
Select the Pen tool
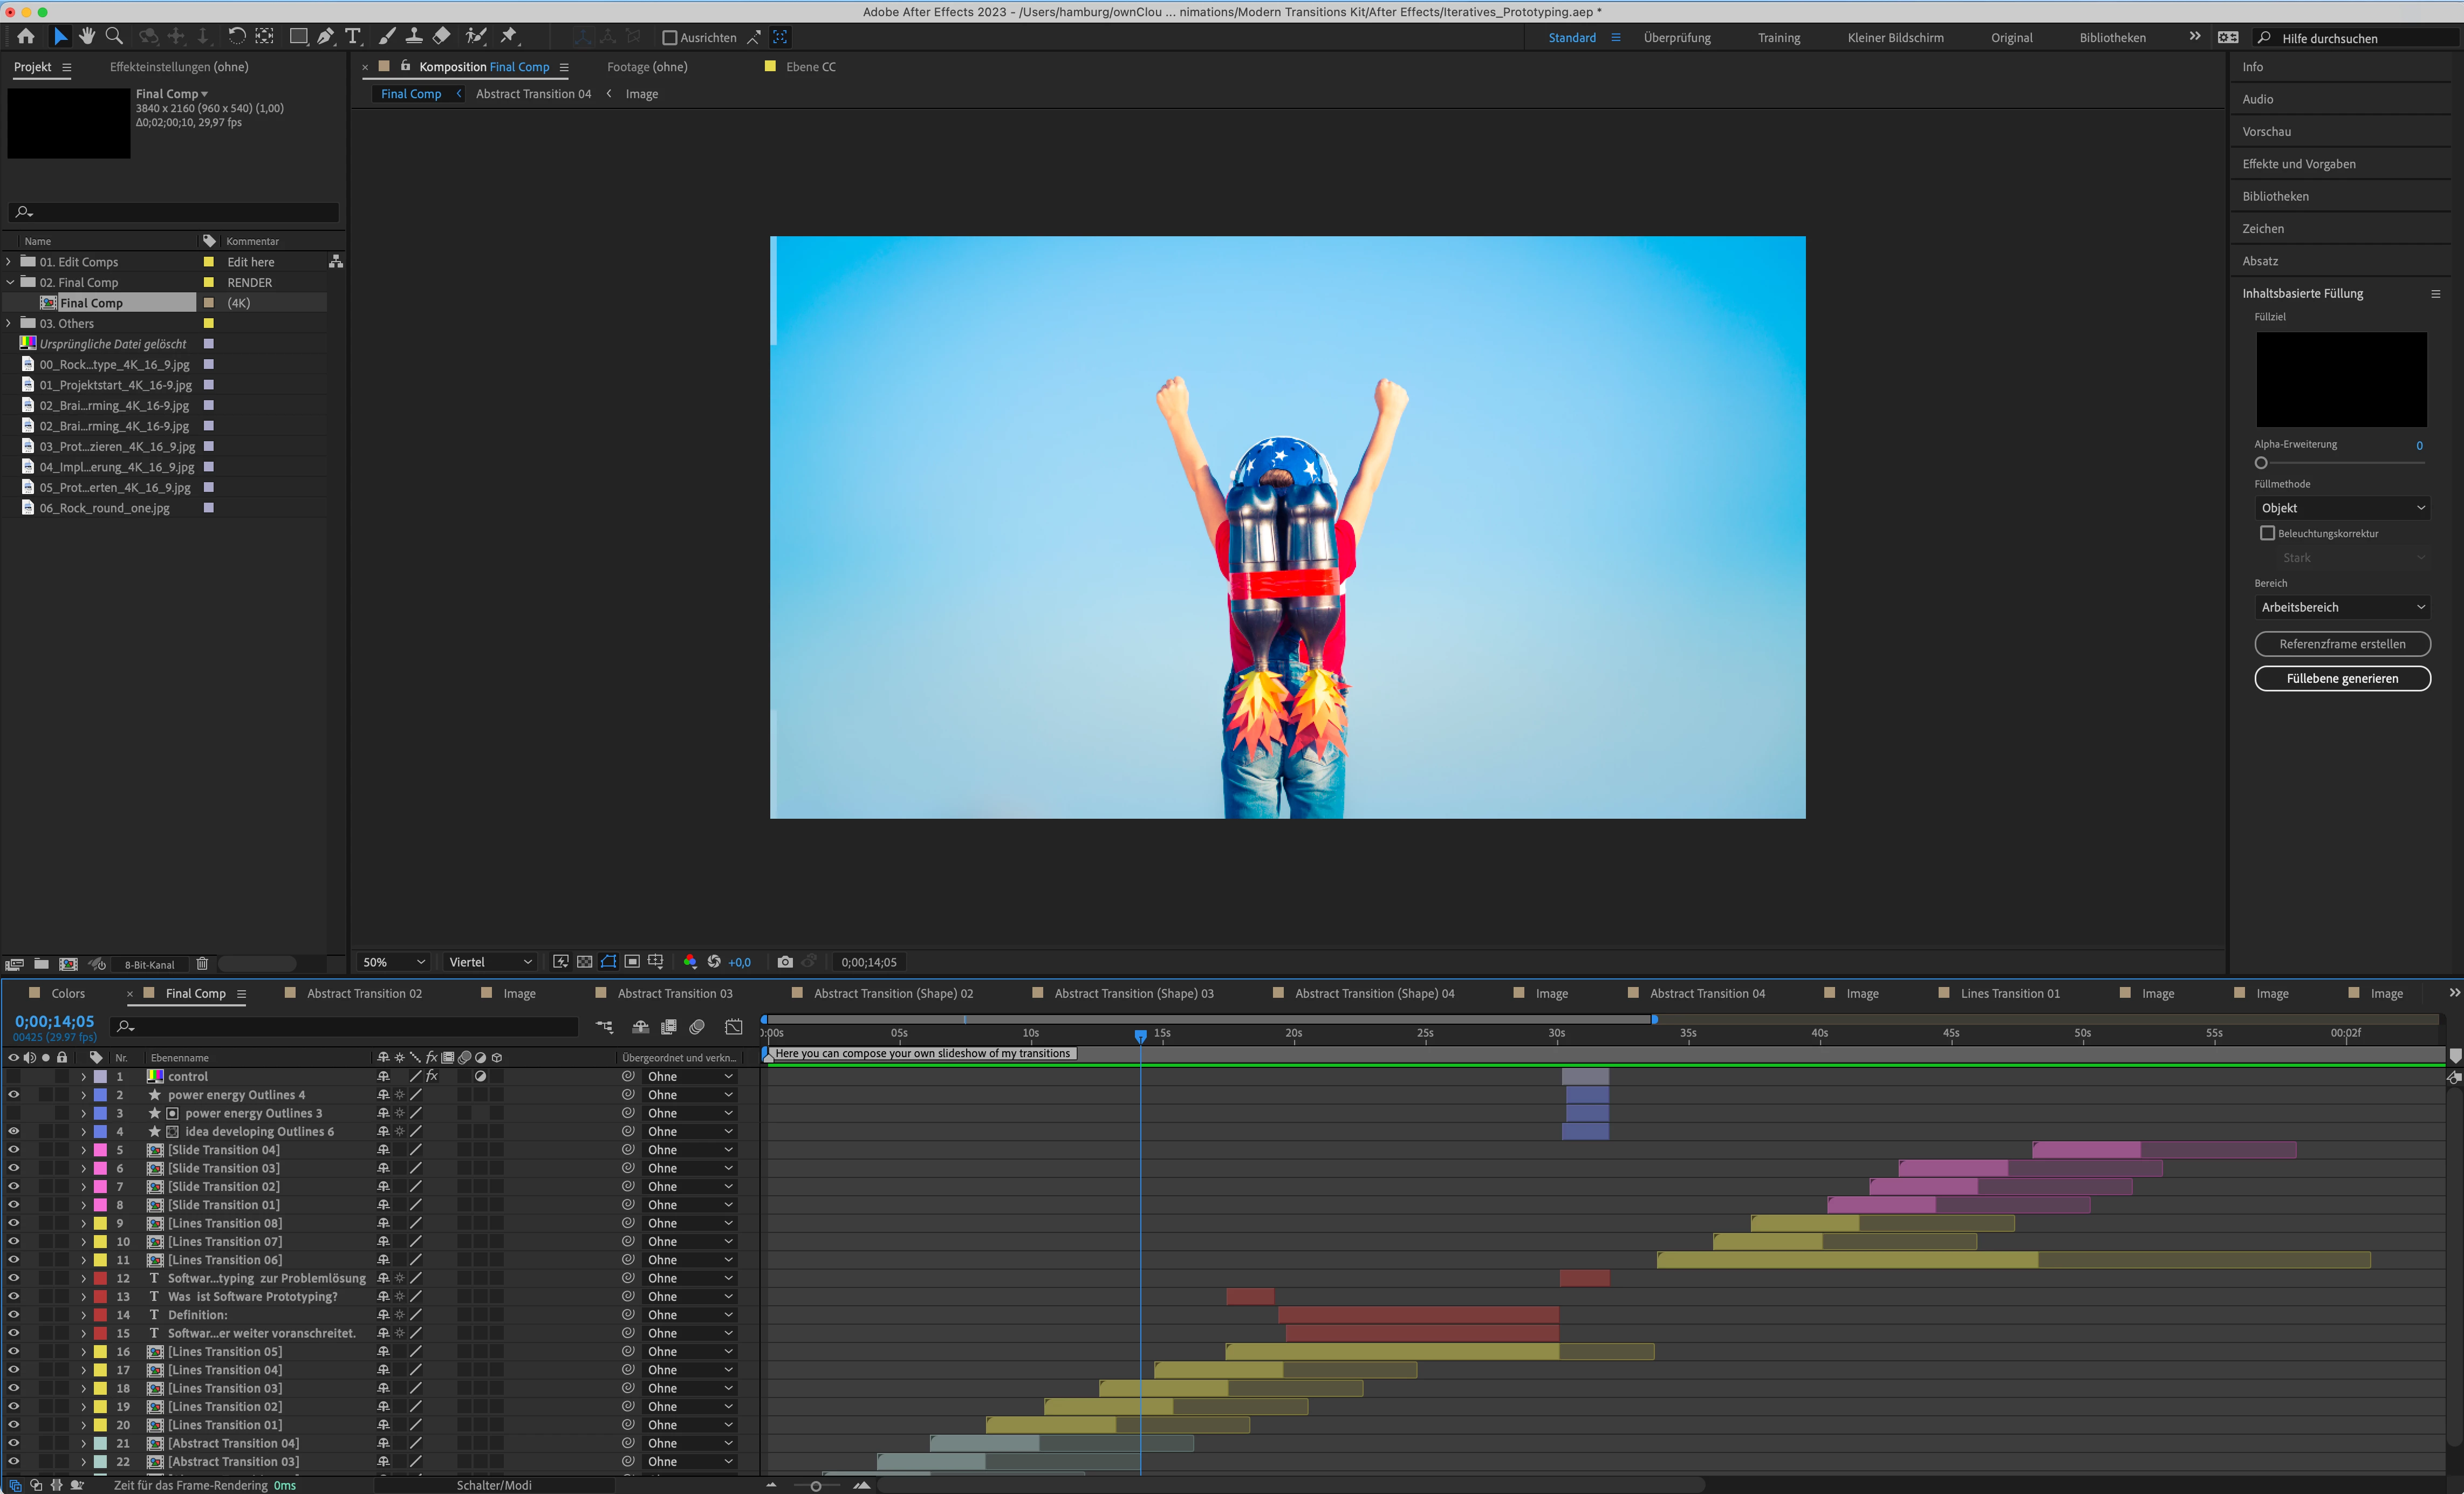click(325, 36)
